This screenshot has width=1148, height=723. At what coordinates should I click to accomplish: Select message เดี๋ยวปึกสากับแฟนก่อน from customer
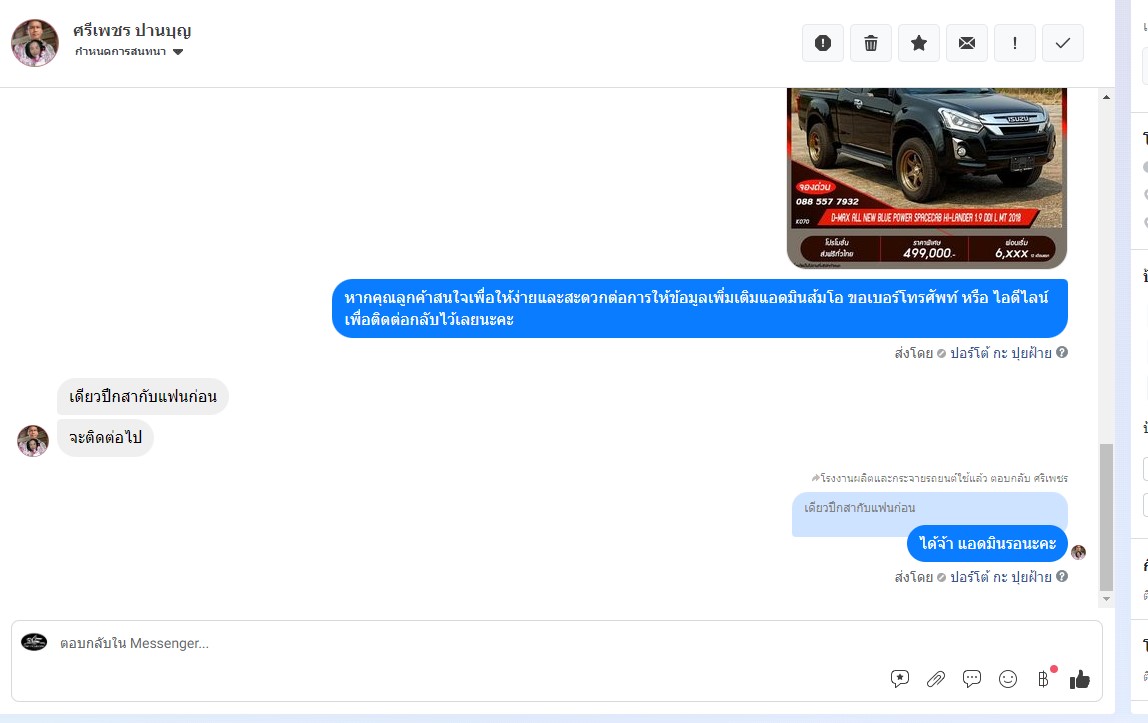click(143, 397)
